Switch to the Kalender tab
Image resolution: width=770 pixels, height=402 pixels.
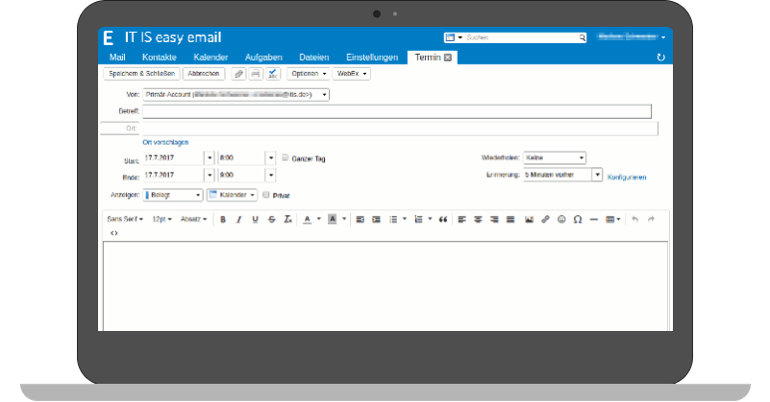(211, 58)
